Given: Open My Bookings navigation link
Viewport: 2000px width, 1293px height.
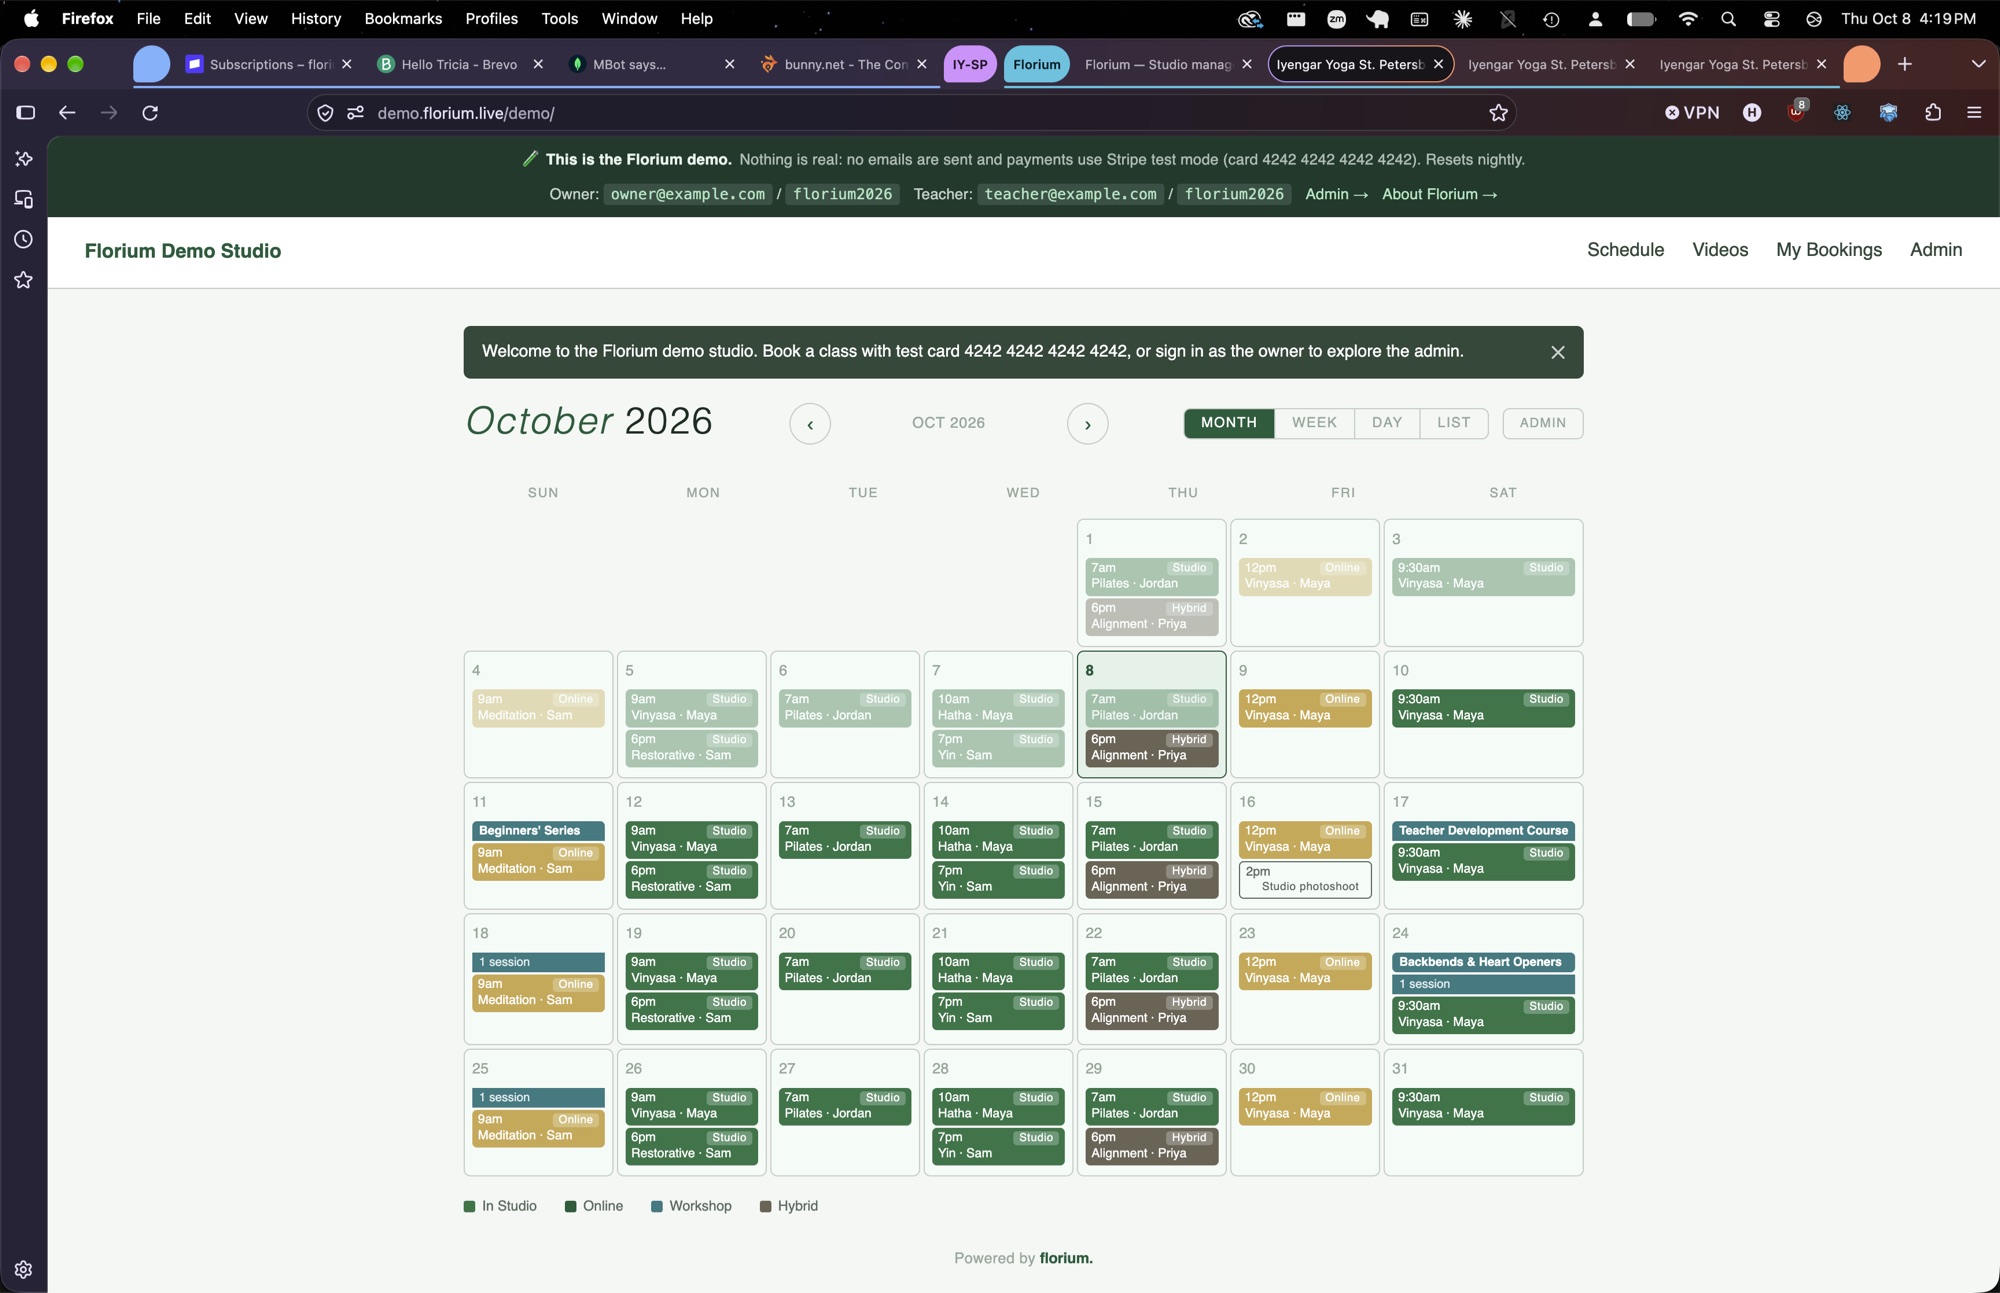Looking at the screenshot, I should point(1829,250).
